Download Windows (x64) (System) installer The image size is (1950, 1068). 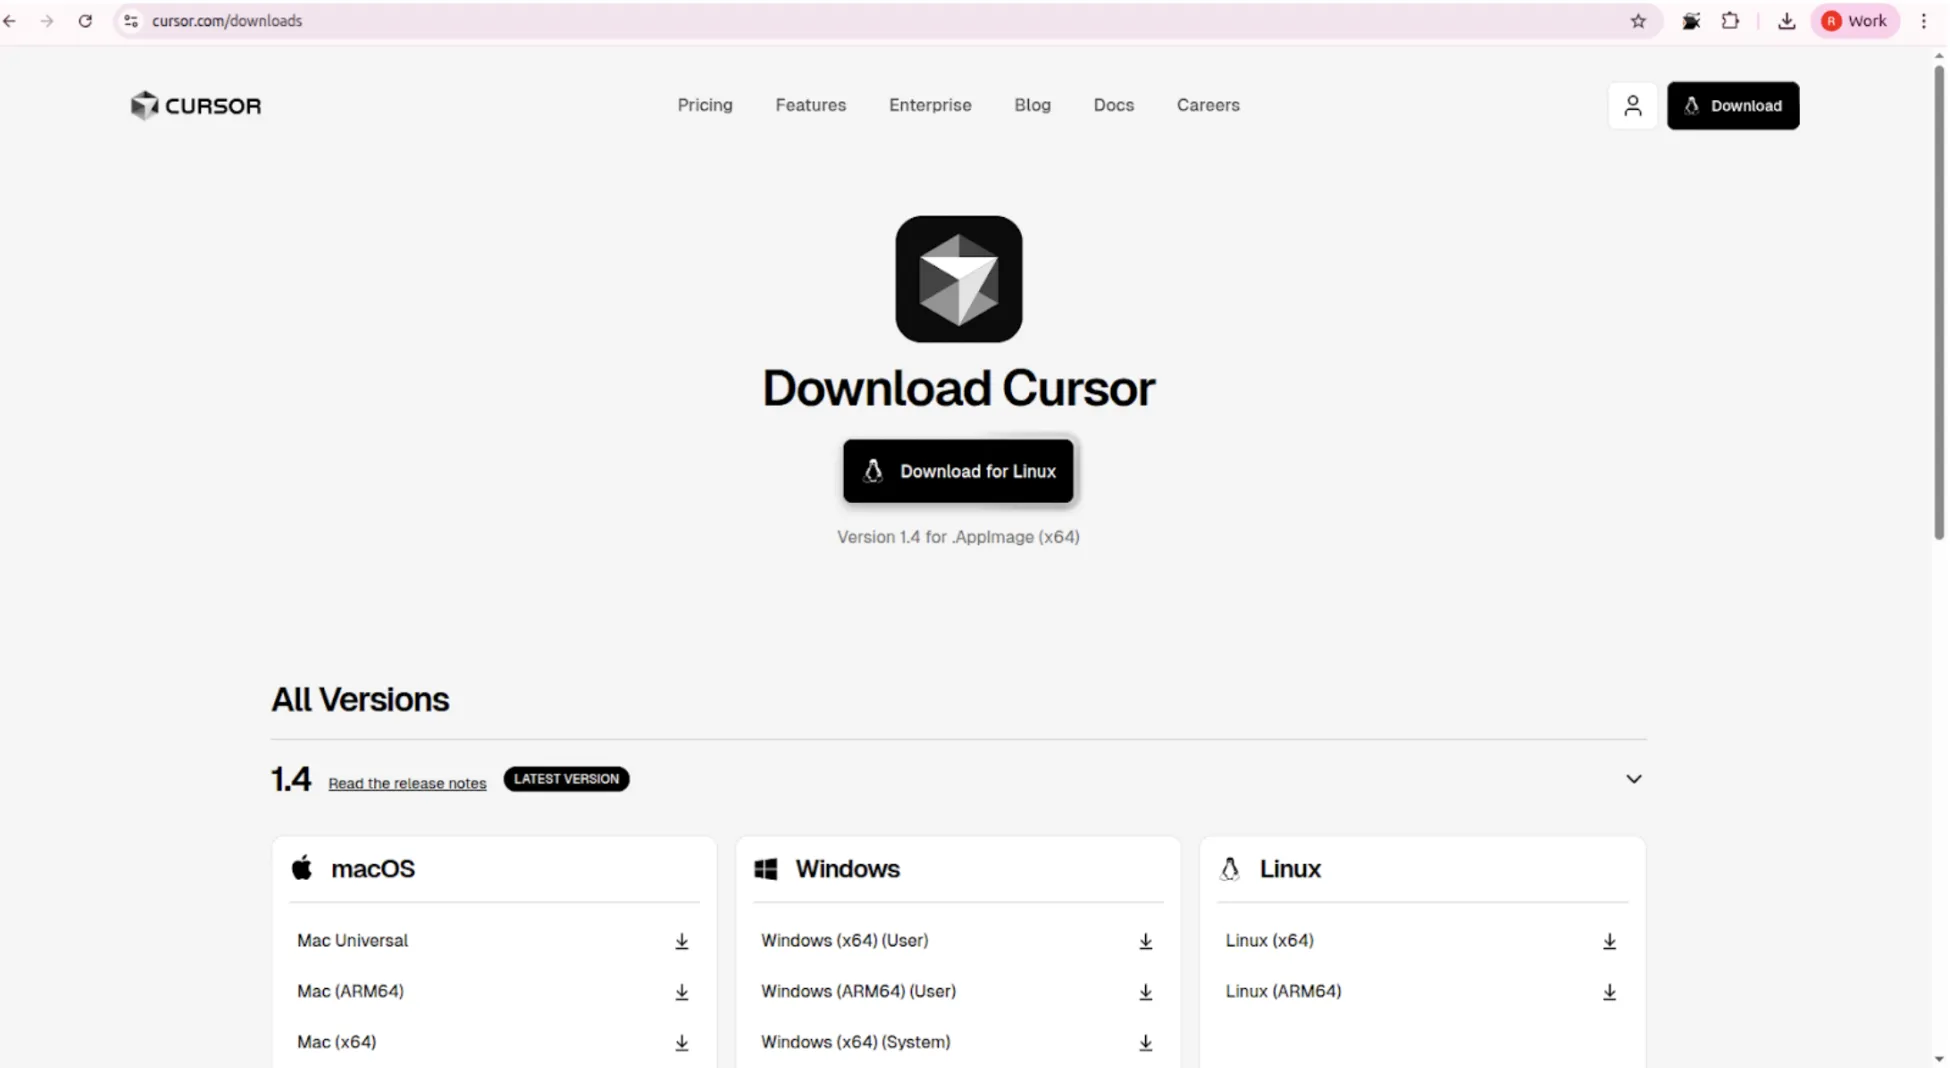(x=1145, y=1042)
